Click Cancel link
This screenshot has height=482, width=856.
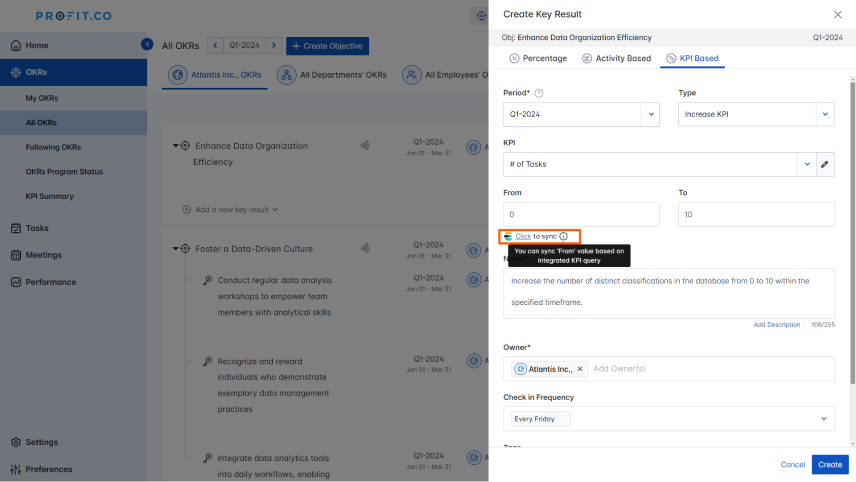(x=793, y=465)
